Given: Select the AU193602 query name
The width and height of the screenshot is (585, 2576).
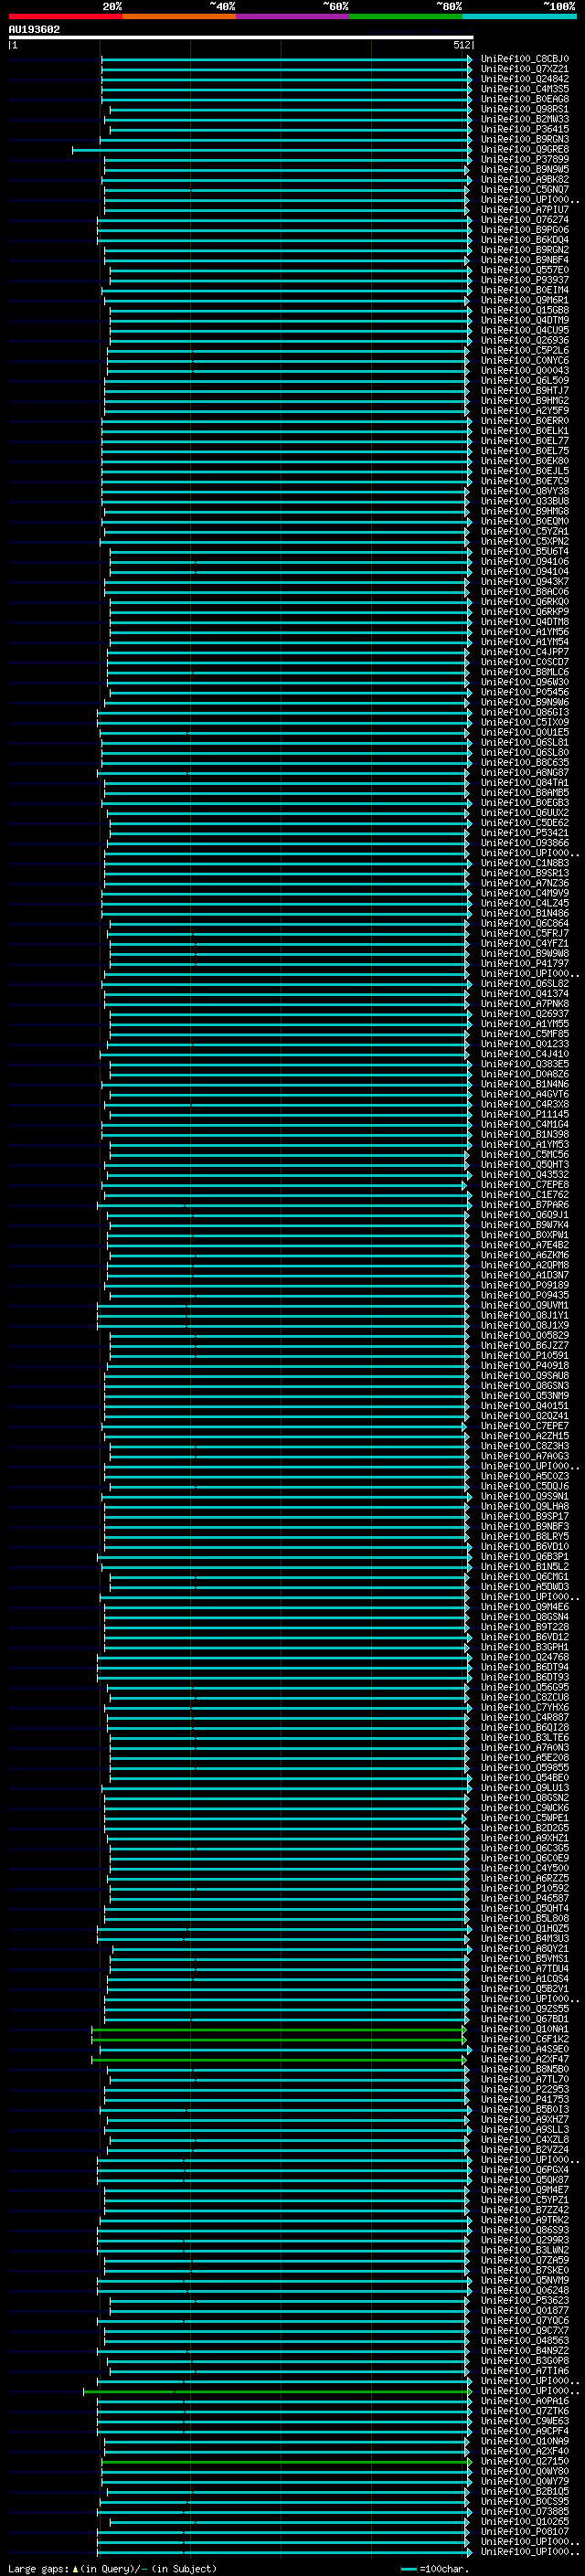Looking at the screenshot, I should [34, 30].
